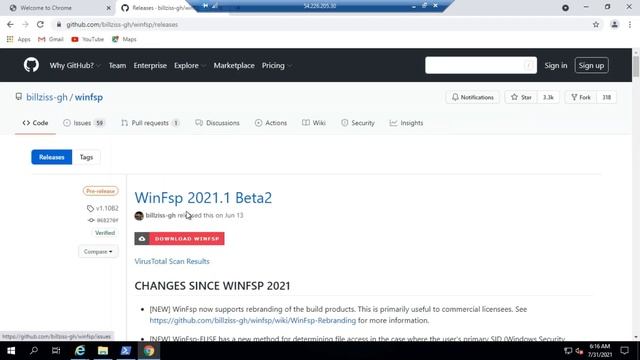
Task: Open the Security tab
Action: (358, 123)
